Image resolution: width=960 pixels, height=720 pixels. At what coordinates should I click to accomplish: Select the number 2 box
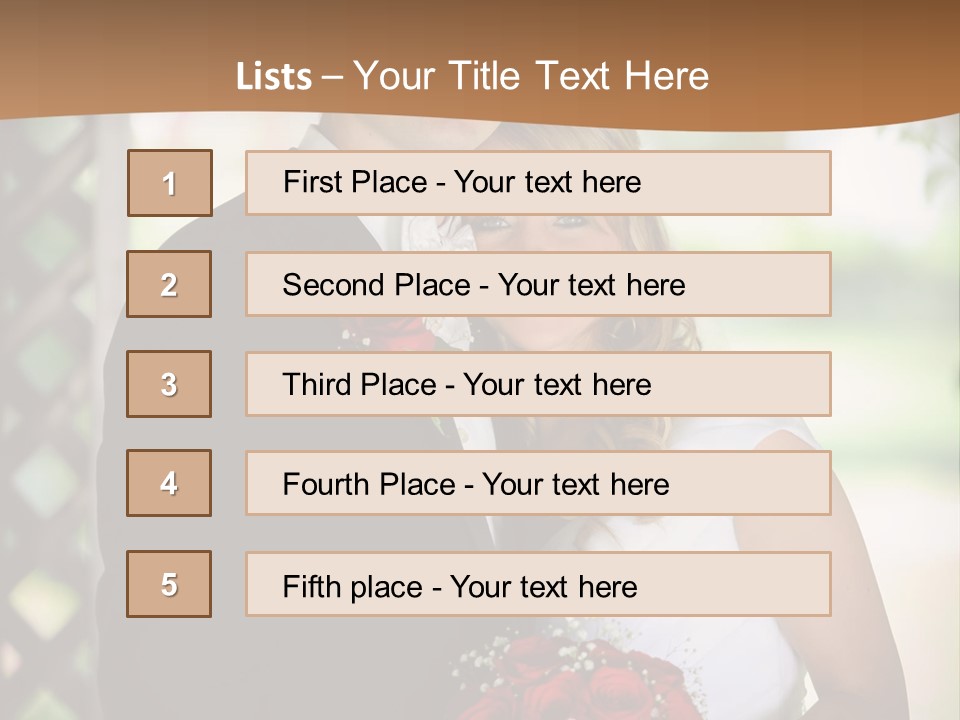pyautogui.click(x=169, y=284)
